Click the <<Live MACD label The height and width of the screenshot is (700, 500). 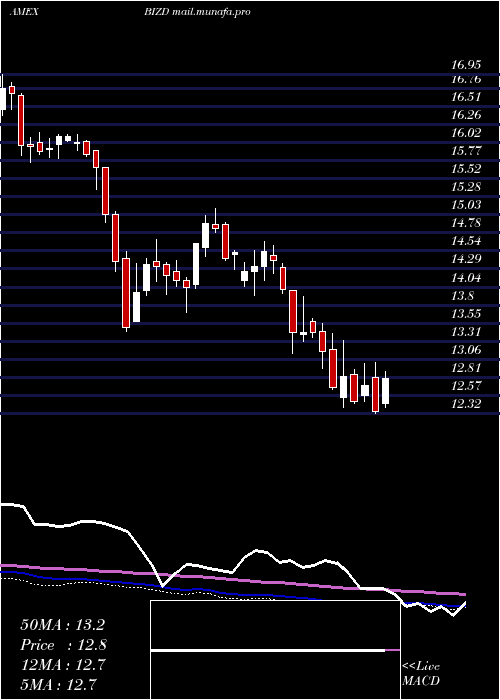click(421, 674)
